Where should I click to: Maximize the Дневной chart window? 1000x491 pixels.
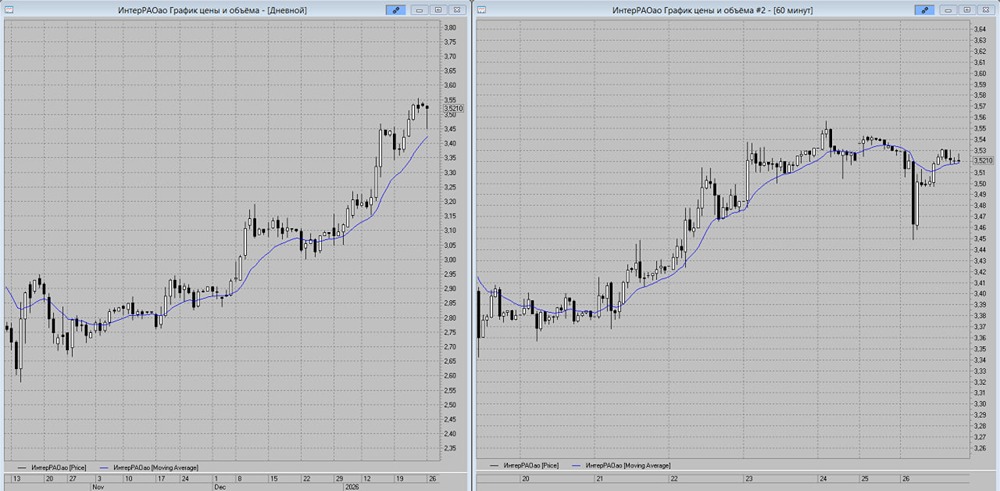click(438, 10)
